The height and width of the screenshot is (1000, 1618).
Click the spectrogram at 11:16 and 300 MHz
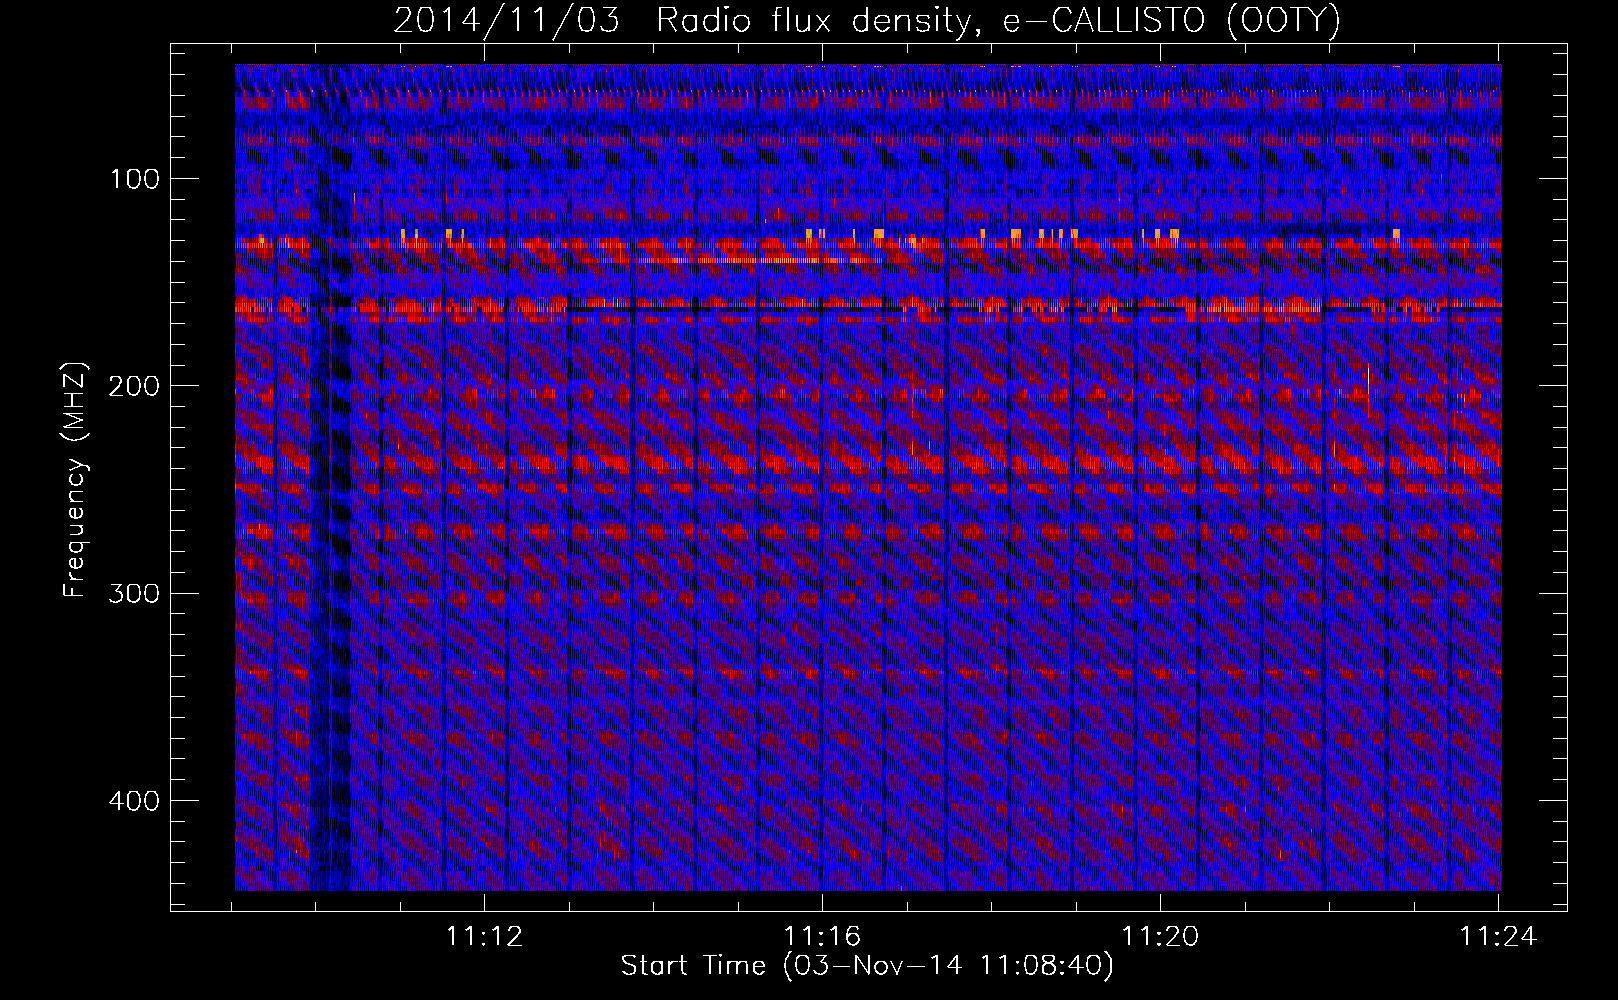[822, 593]
